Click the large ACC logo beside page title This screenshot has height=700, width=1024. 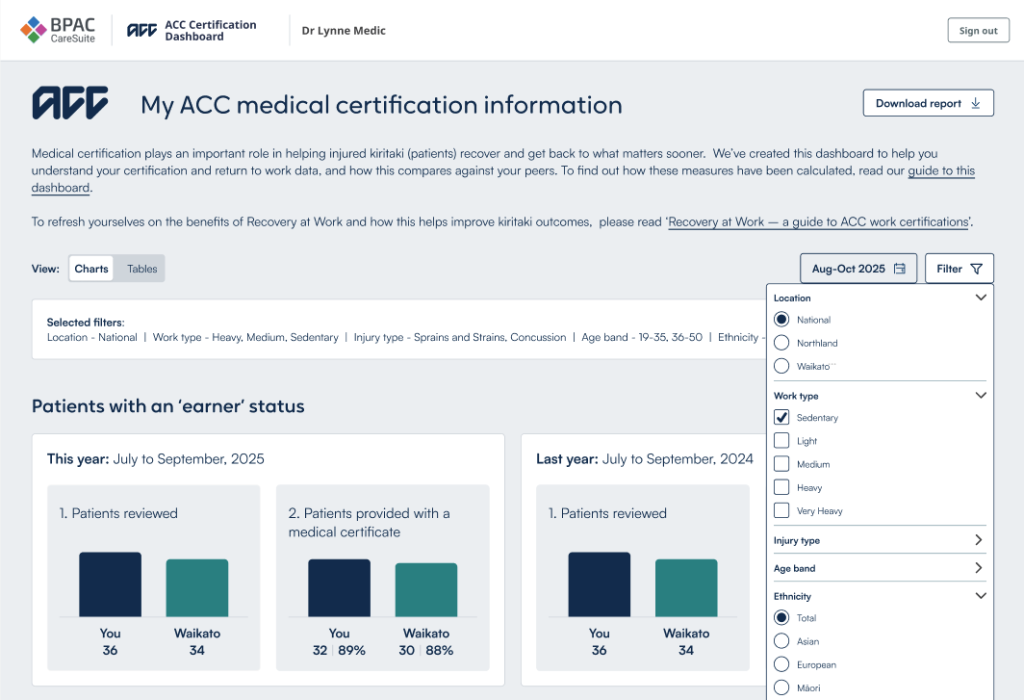pos(70,103)
